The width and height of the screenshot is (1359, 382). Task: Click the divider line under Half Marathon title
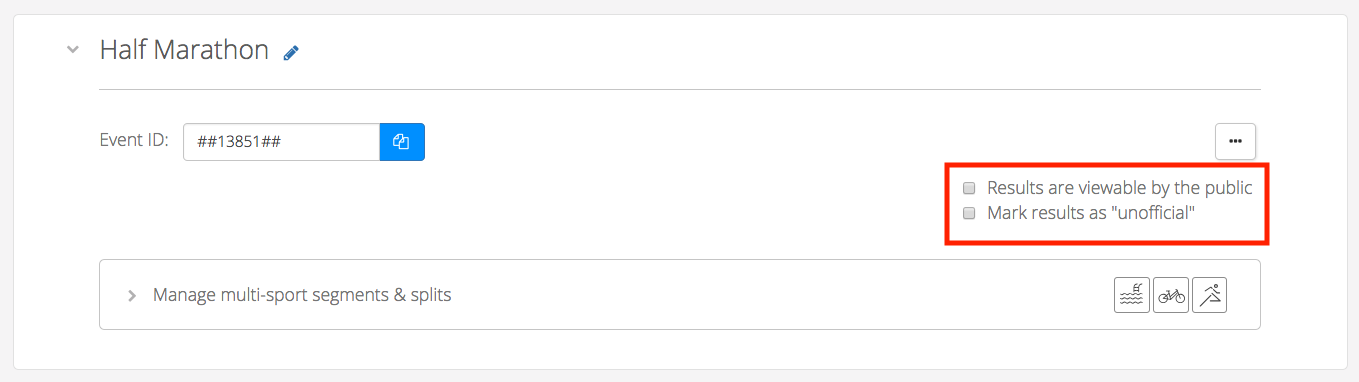coord(680,90)
